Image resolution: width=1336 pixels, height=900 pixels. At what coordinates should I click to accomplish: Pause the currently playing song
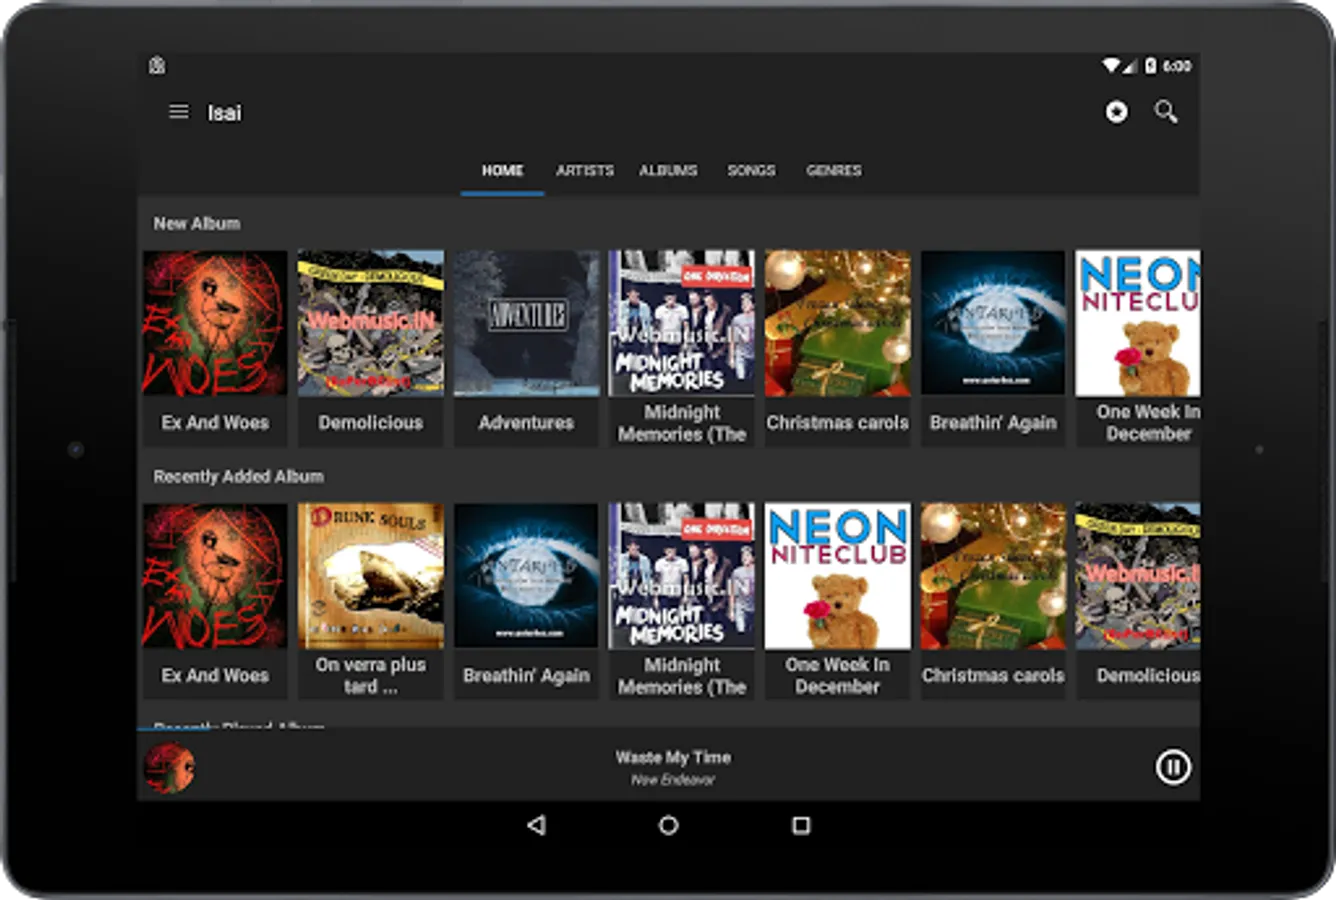1173,767
